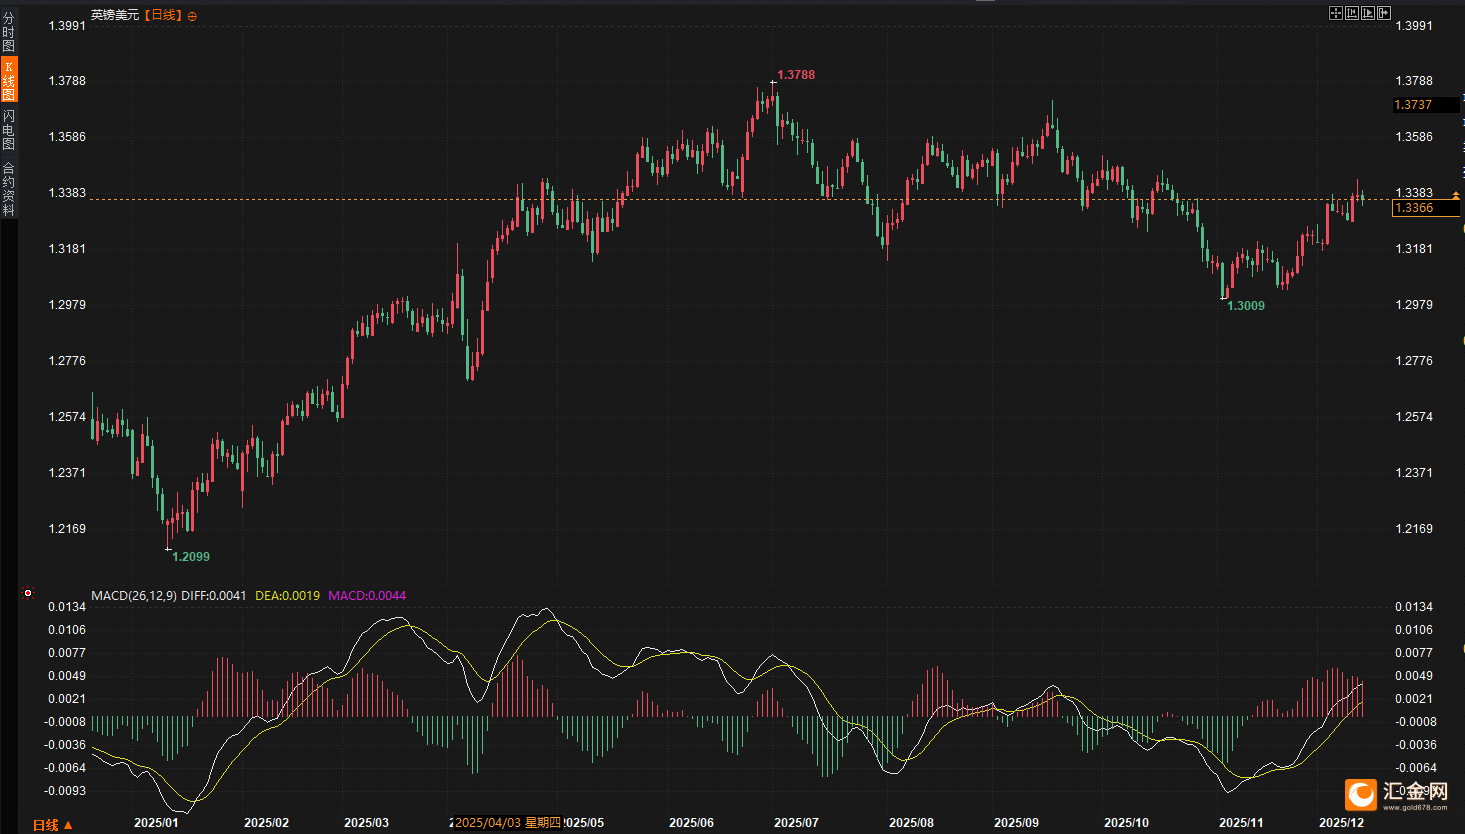Click the orange circle-plus icon beside 【日线】
The width and height of the screenshot is (1465, 834).
tap(192, 16)
